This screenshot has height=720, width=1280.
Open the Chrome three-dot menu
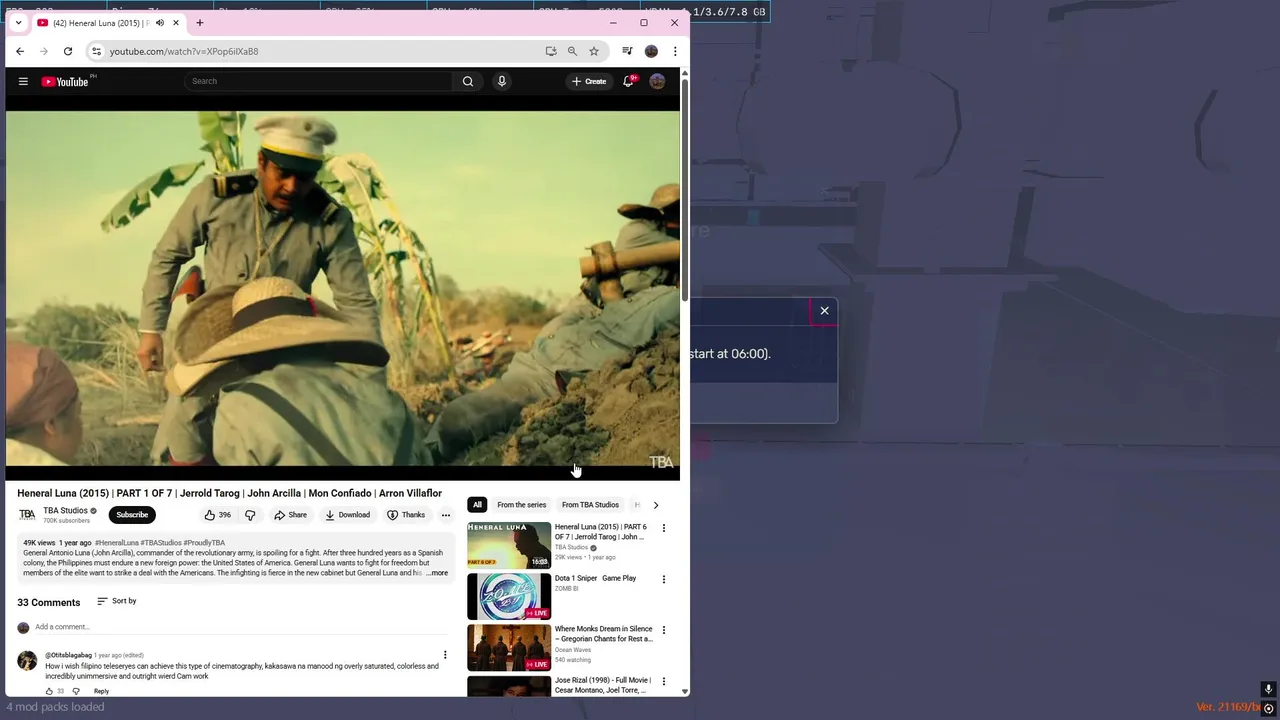pos(675,51)
